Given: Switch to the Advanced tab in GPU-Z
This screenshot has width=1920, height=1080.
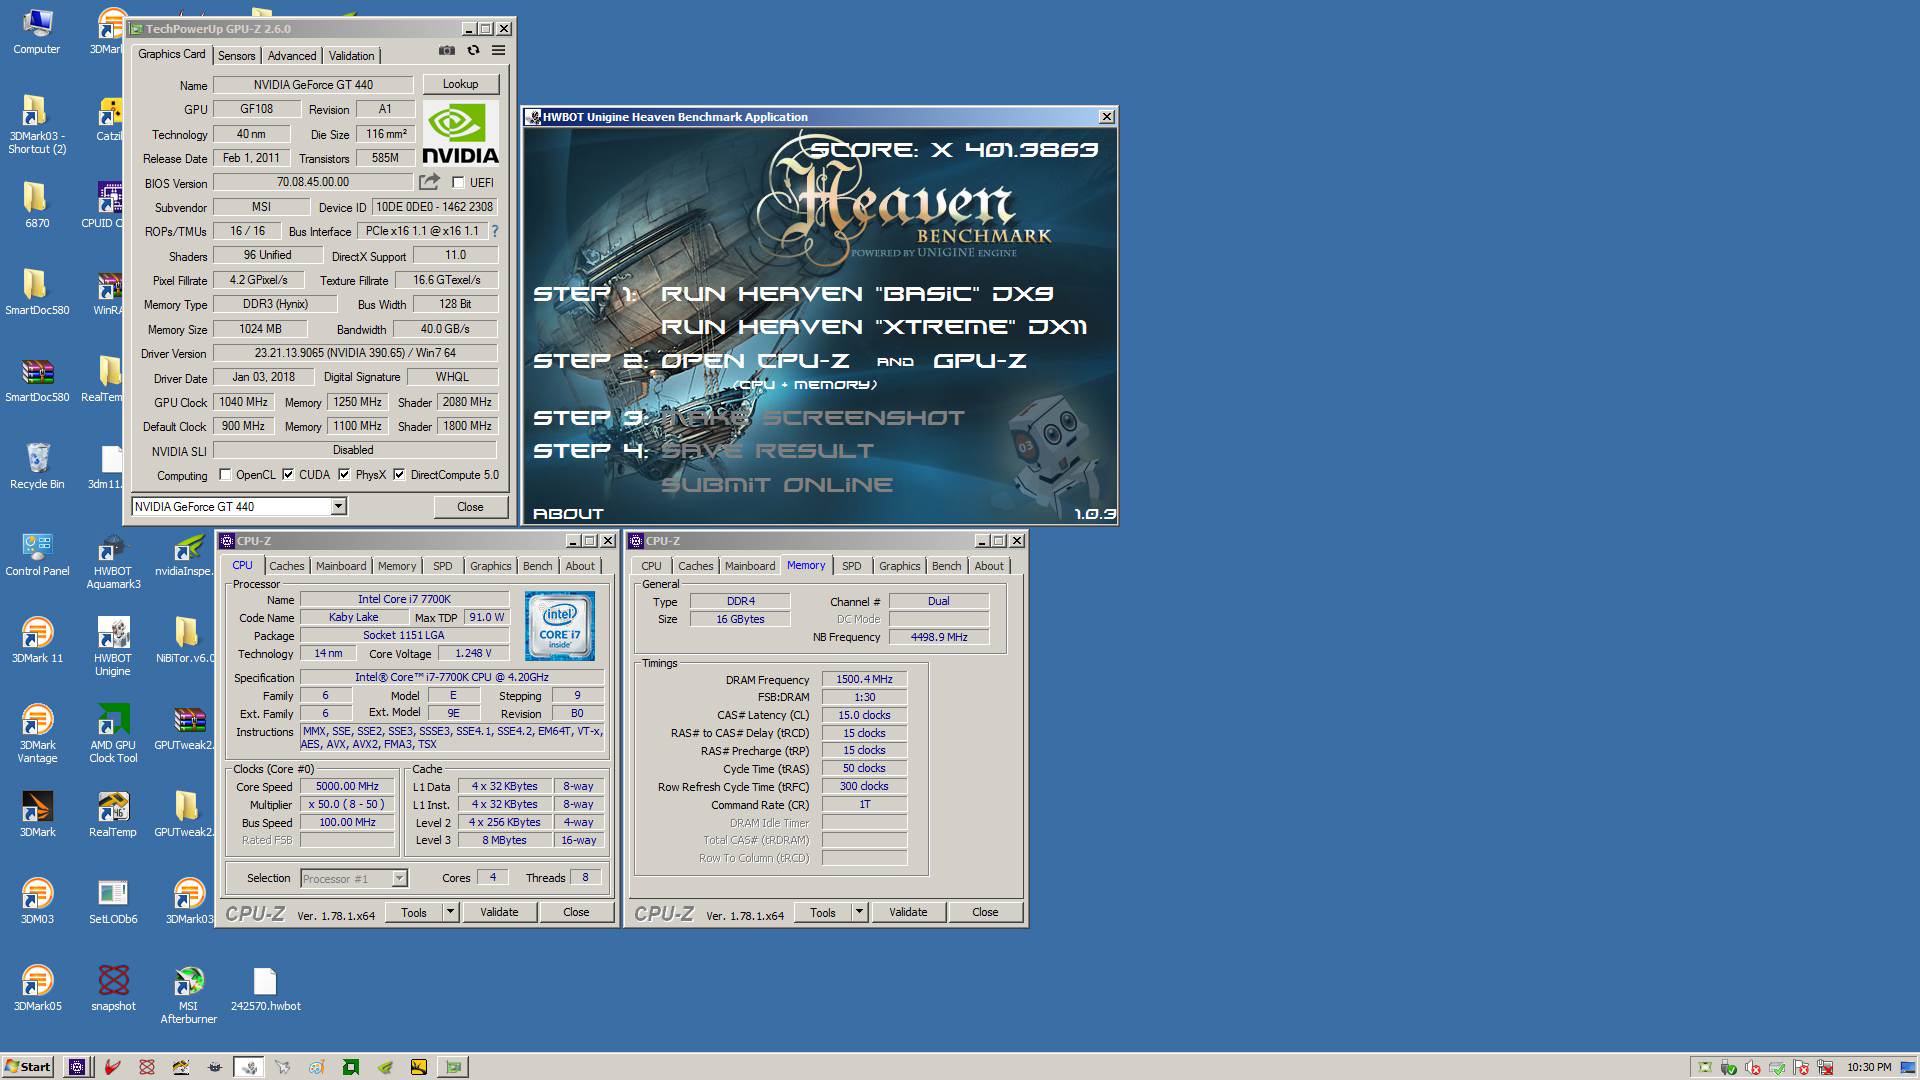Looking at the screenshot, I should coord(292,56).
